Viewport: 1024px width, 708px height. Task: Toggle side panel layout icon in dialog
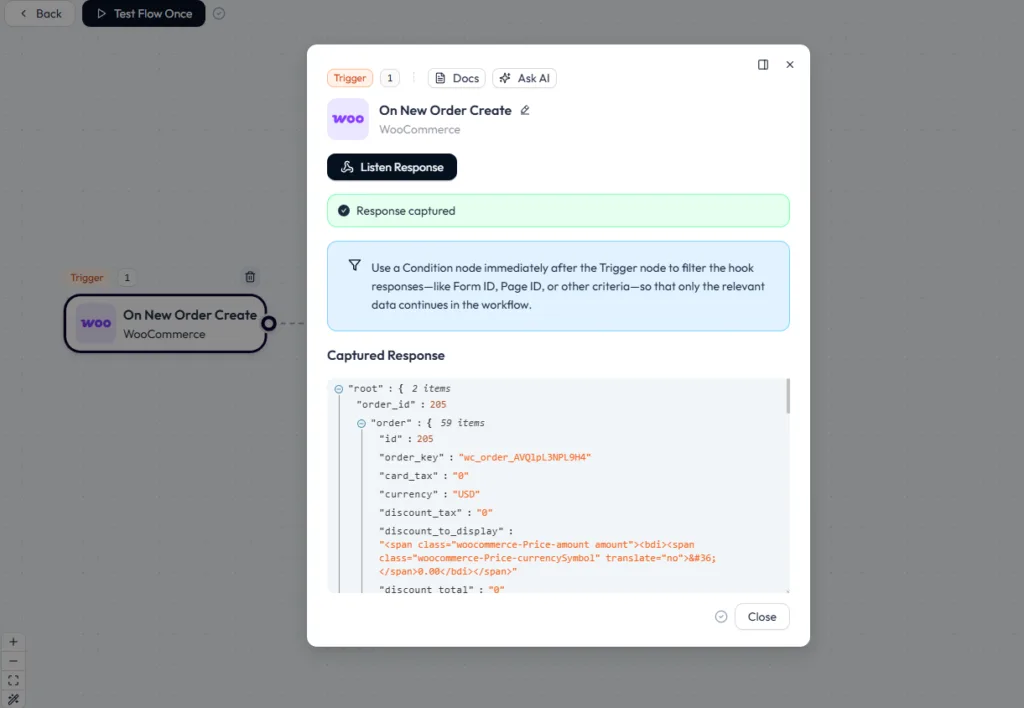click(x=763, y=65)
